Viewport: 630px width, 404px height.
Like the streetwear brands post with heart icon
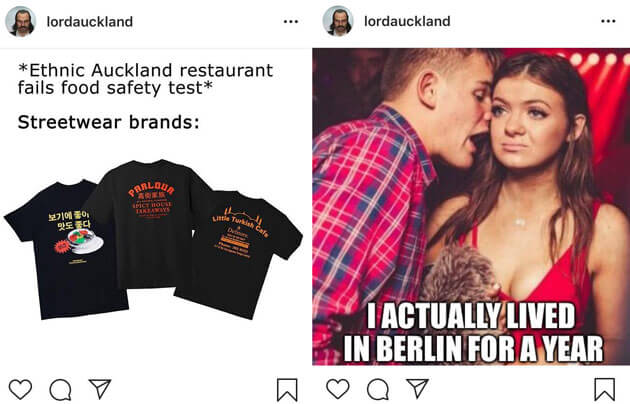(x=20, y=389)
